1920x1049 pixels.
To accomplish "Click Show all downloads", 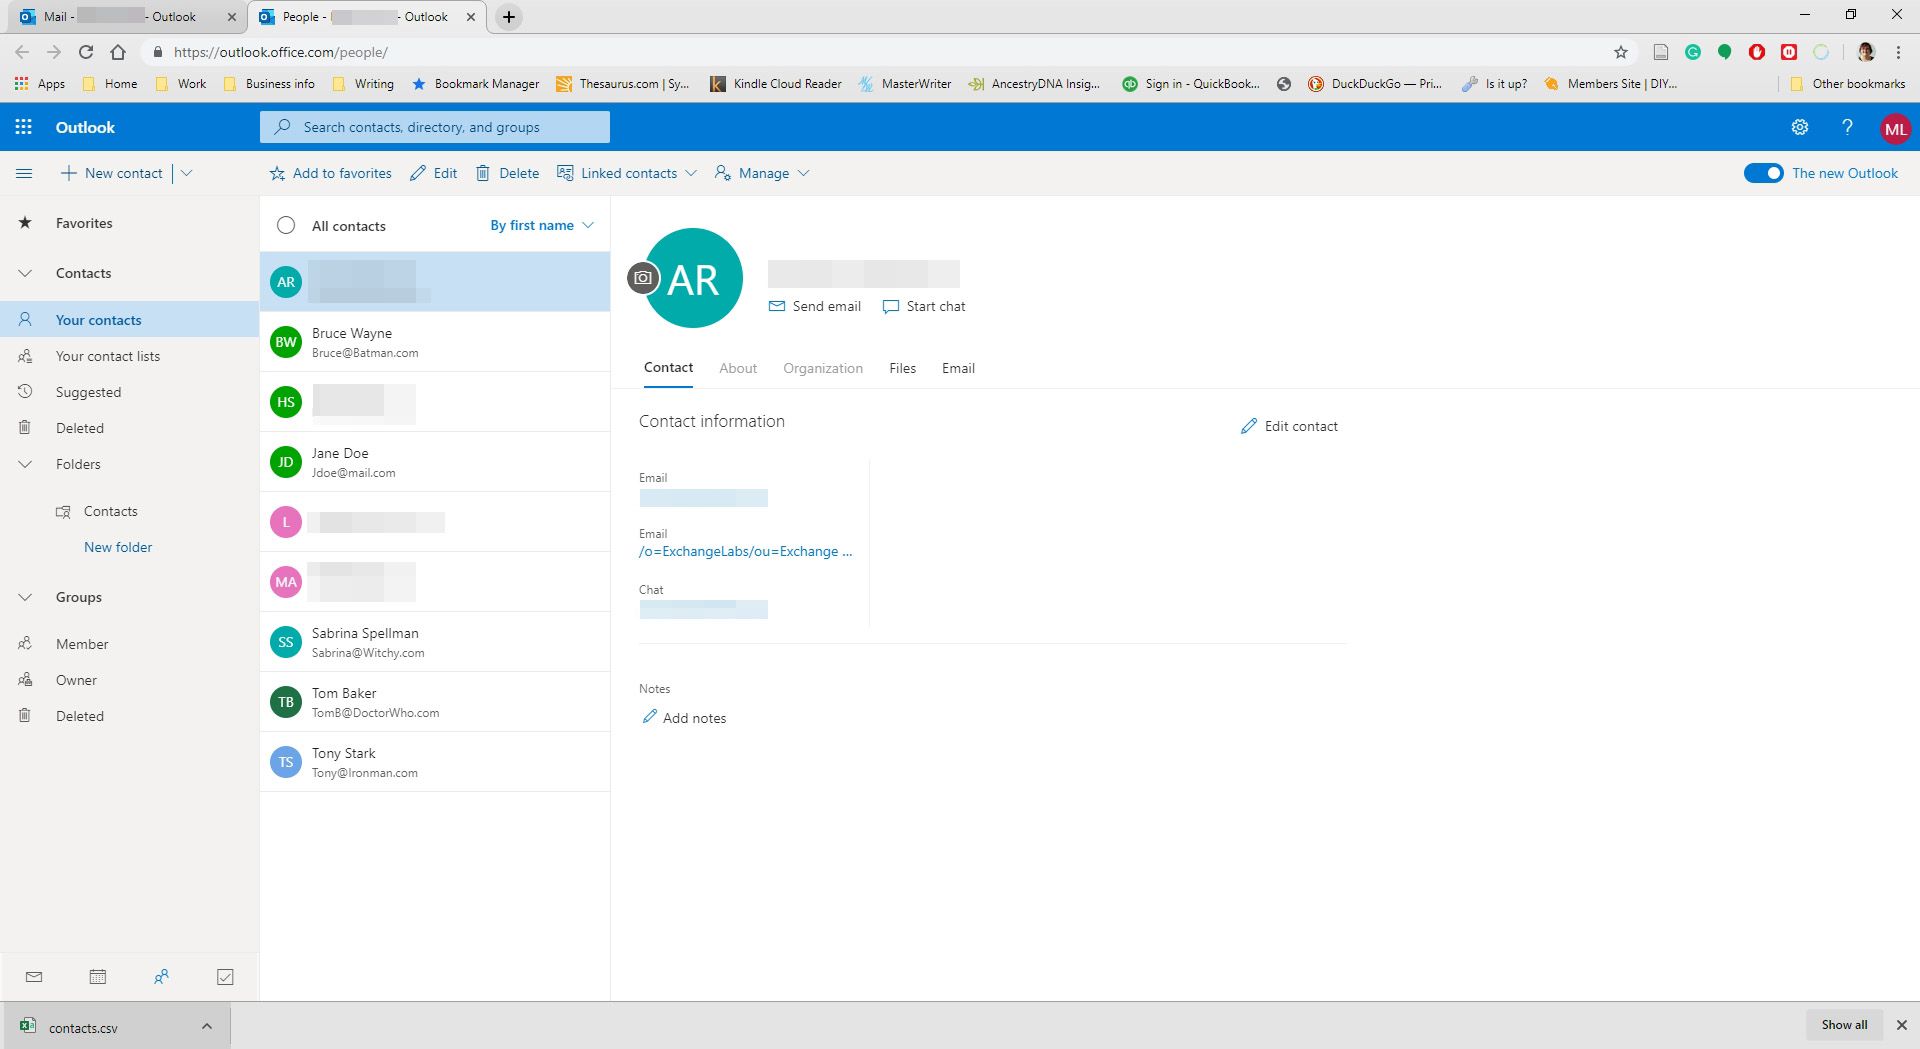I will [x=1844, y=1024].
